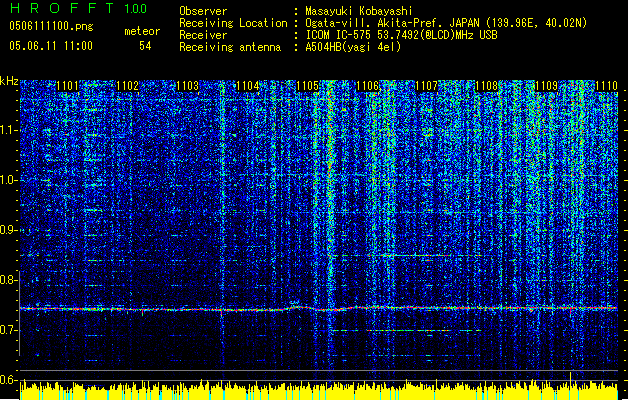Click the ICOM IC-575 receiver text

point(401,35)
